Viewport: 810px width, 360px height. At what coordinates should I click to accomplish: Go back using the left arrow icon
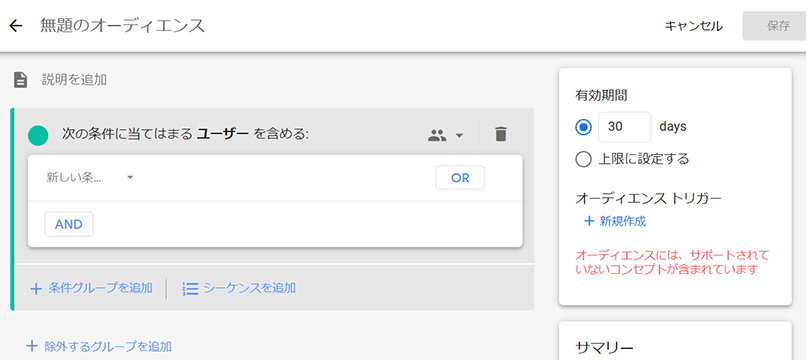tap(16, 26)
